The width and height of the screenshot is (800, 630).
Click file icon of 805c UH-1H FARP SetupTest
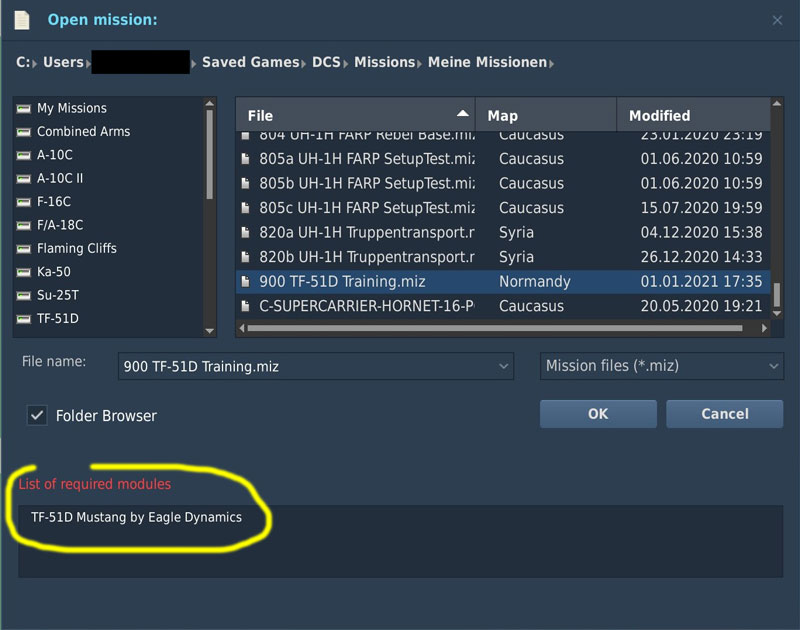point(245,208)
